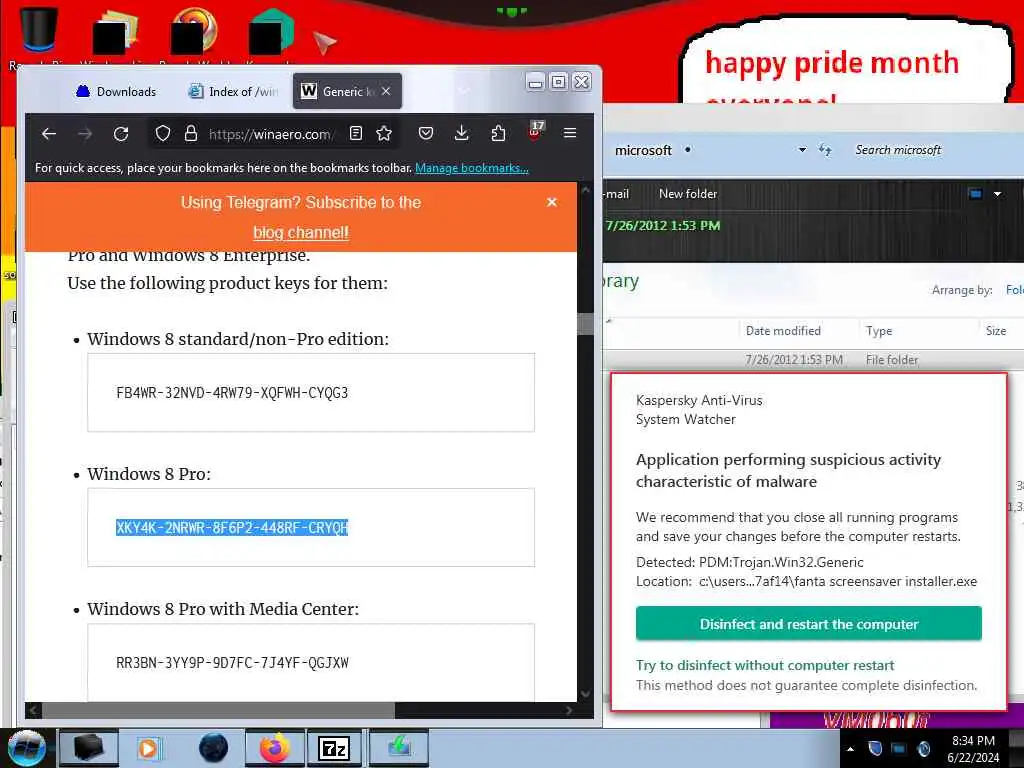Open the Firefox extensions puzzle icon
The height and width of the screenshot is (768, 1024).
498,133
